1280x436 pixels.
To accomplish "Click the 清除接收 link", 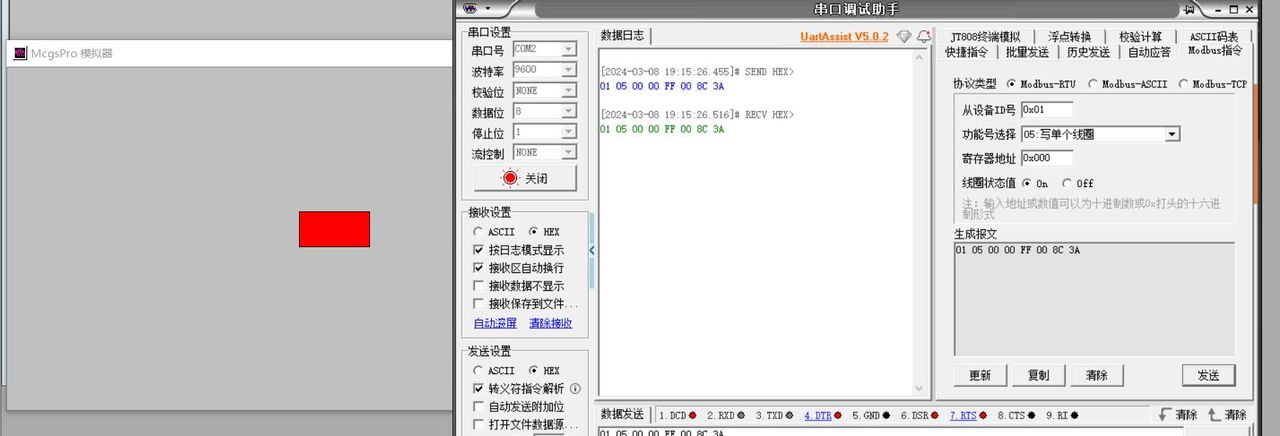I will 550,323.
